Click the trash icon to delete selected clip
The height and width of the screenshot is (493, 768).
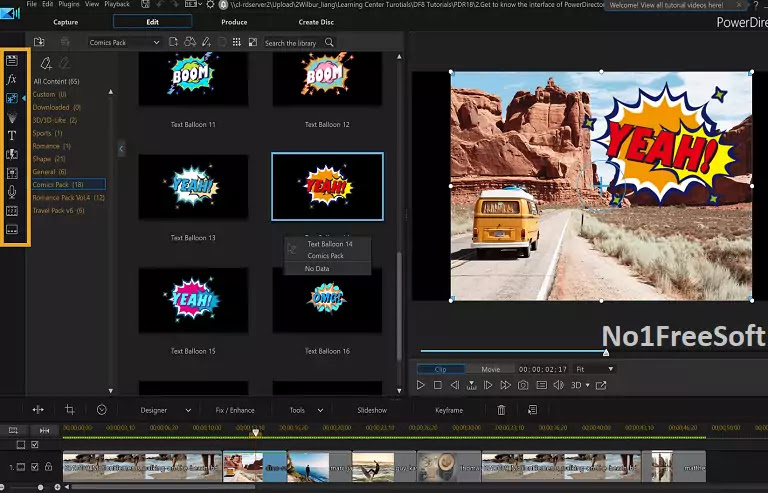501,410
